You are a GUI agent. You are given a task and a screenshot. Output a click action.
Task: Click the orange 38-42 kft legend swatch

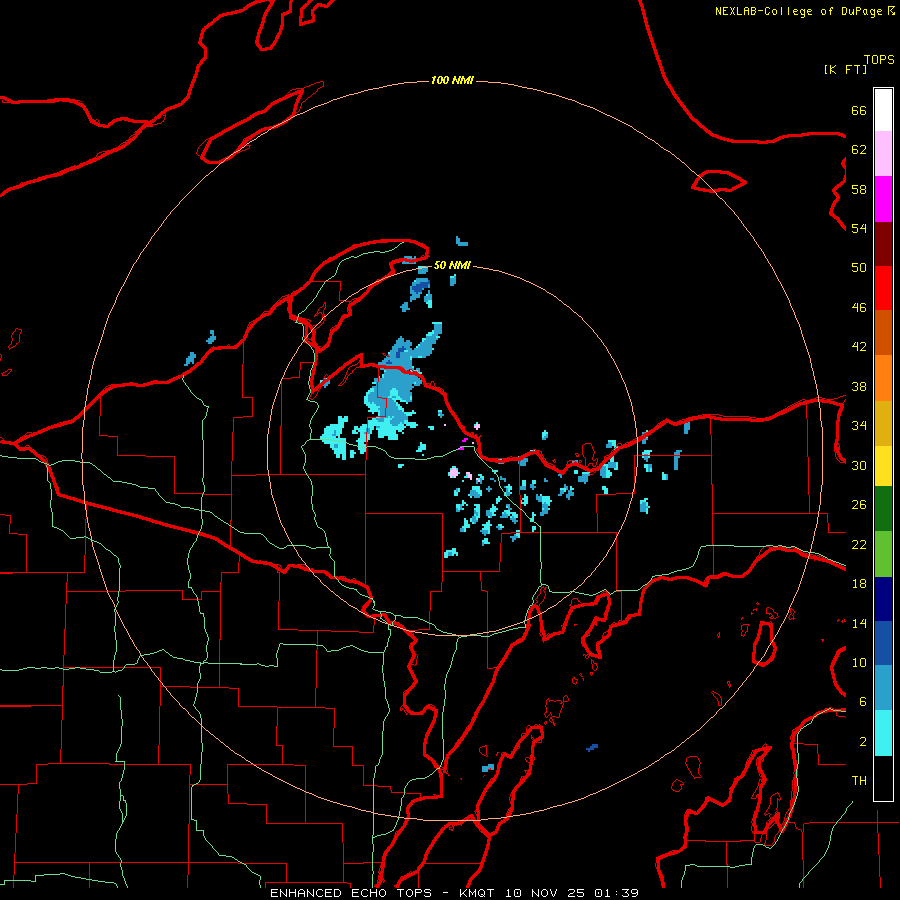click(x=883, y=378)
